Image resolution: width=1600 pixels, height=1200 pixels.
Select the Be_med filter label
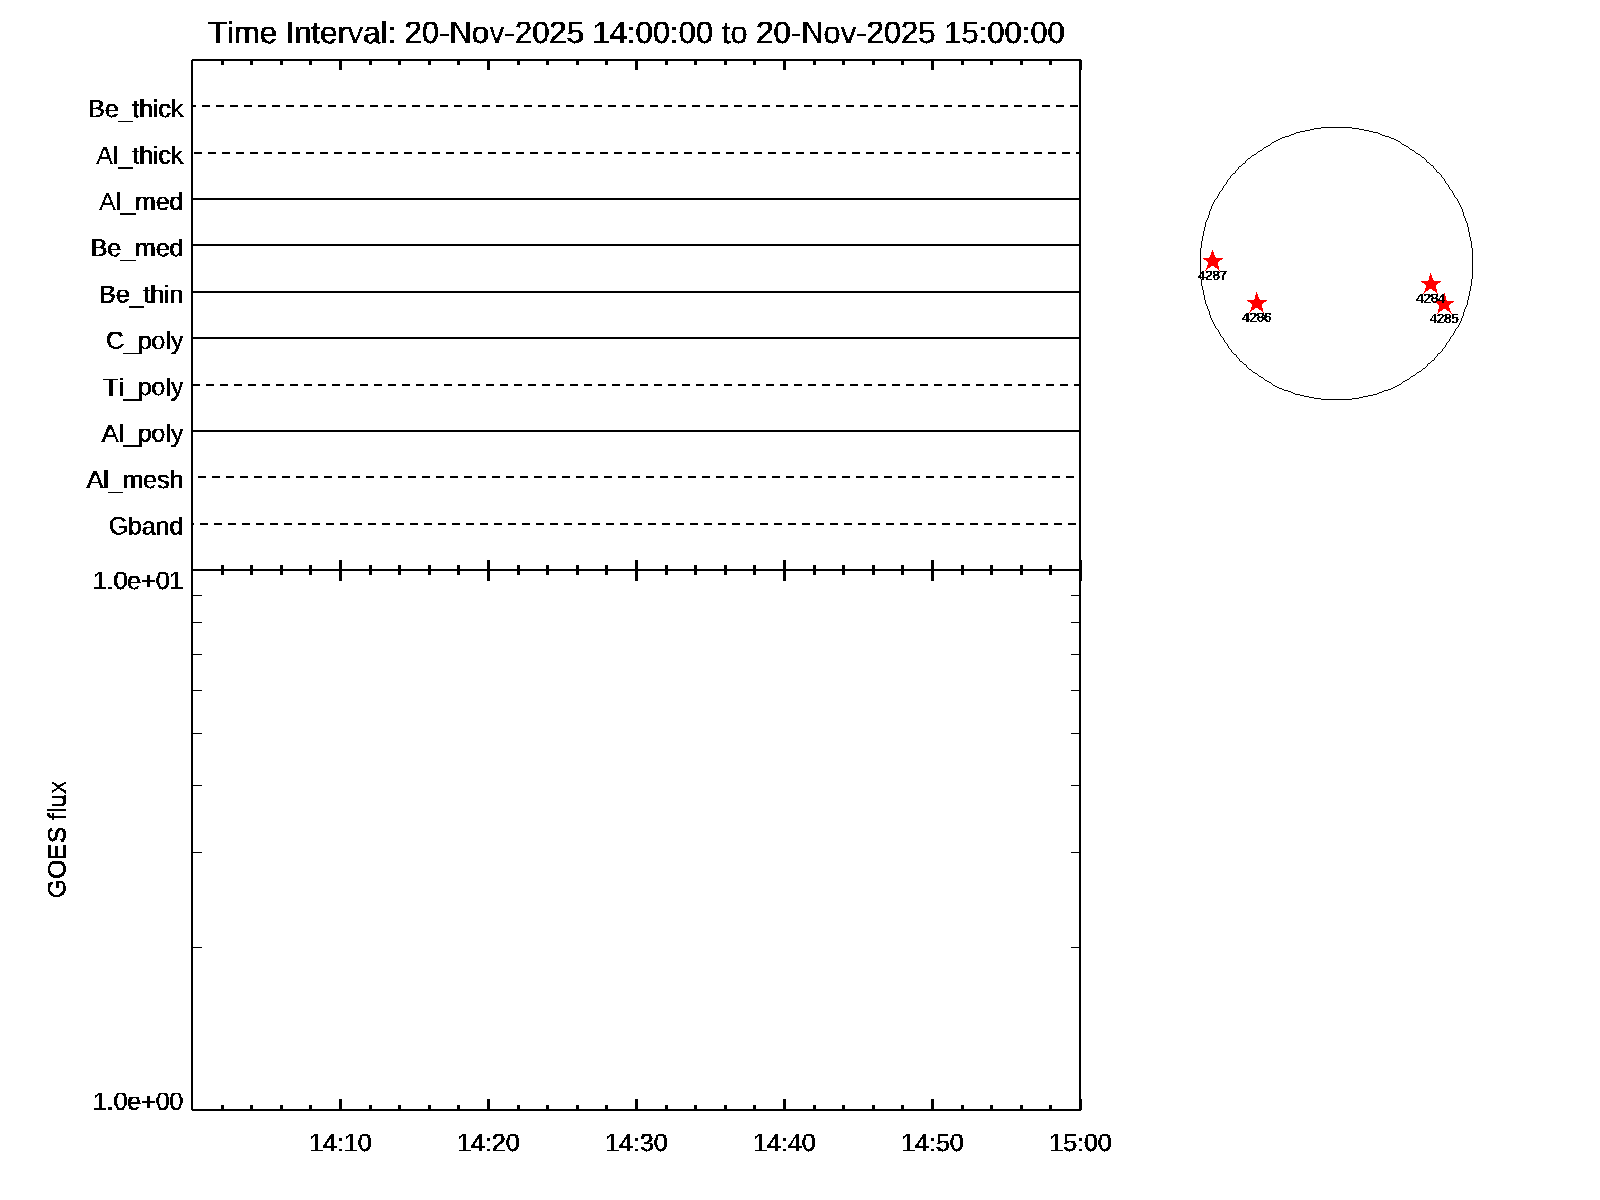point(137,248)
